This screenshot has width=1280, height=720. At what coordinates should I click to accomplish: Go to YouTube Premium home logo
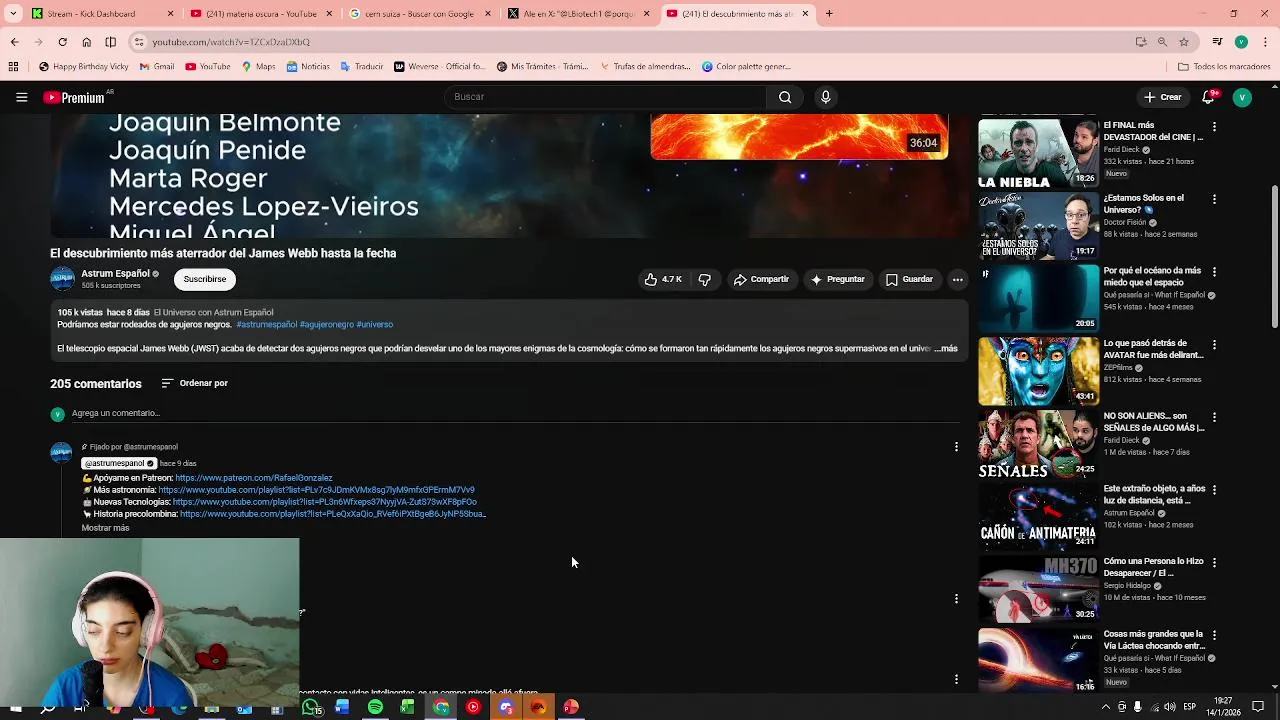(x=75, y=97)
